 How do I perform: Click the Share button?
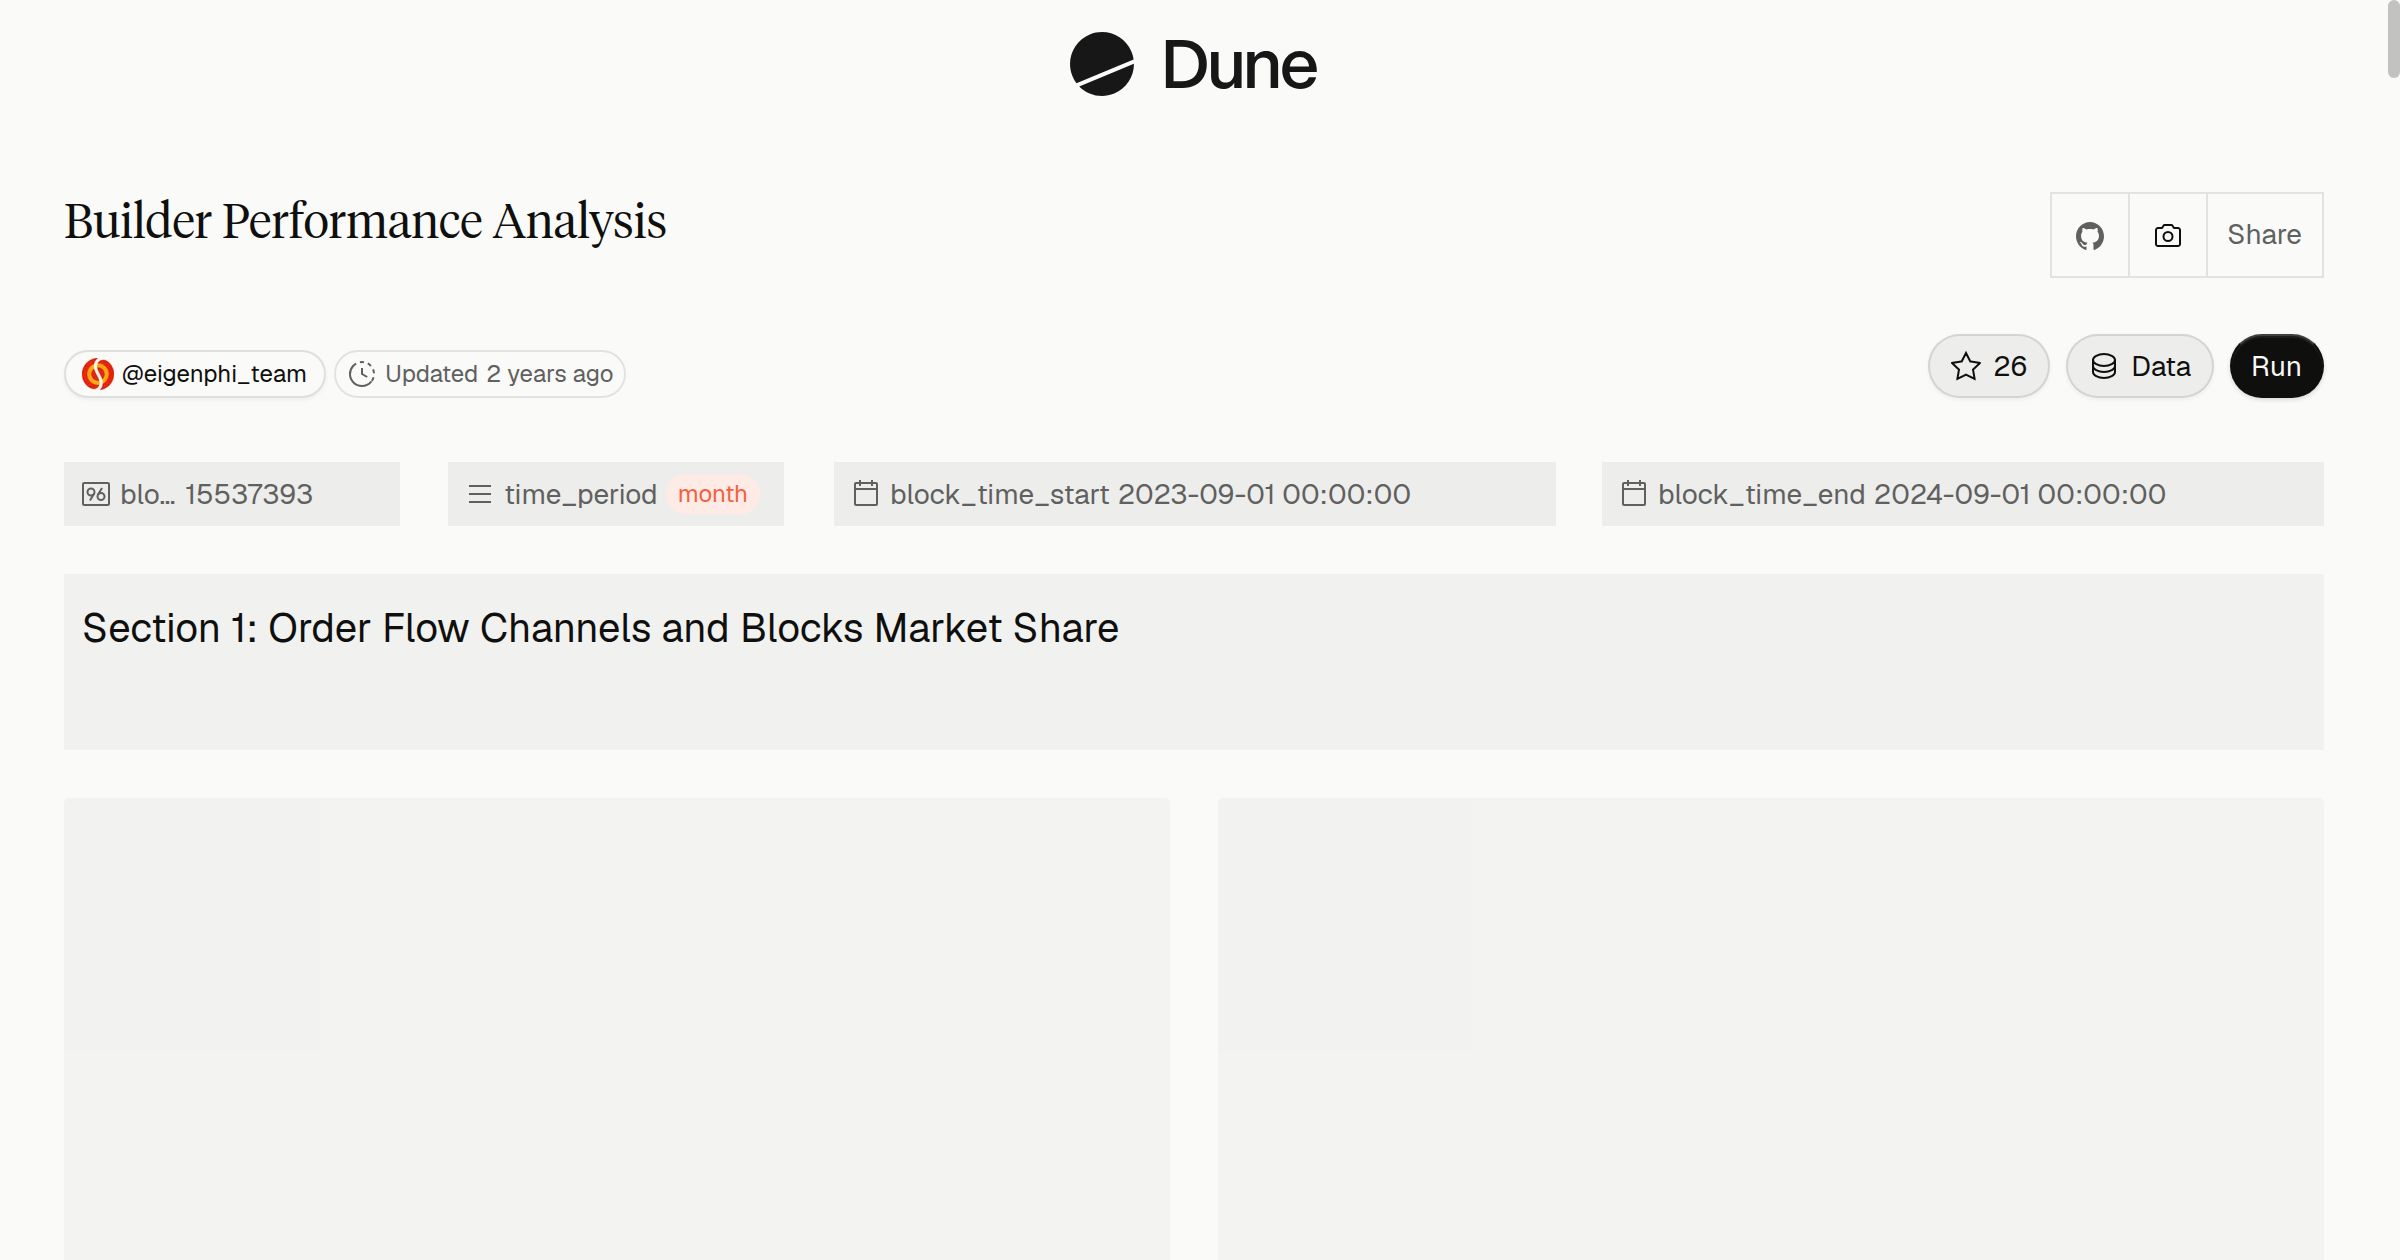(2264, 235)
